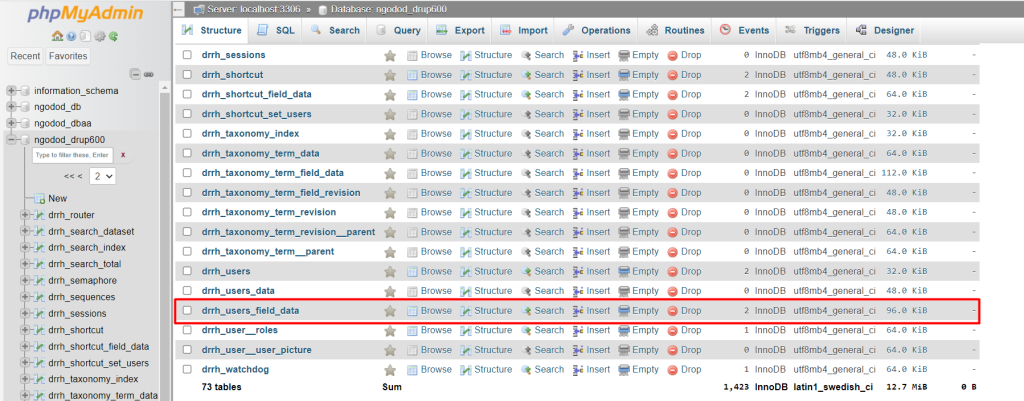
Task: Tick the drrh_taxonomy_index checkbox
Action: [187, 133]
